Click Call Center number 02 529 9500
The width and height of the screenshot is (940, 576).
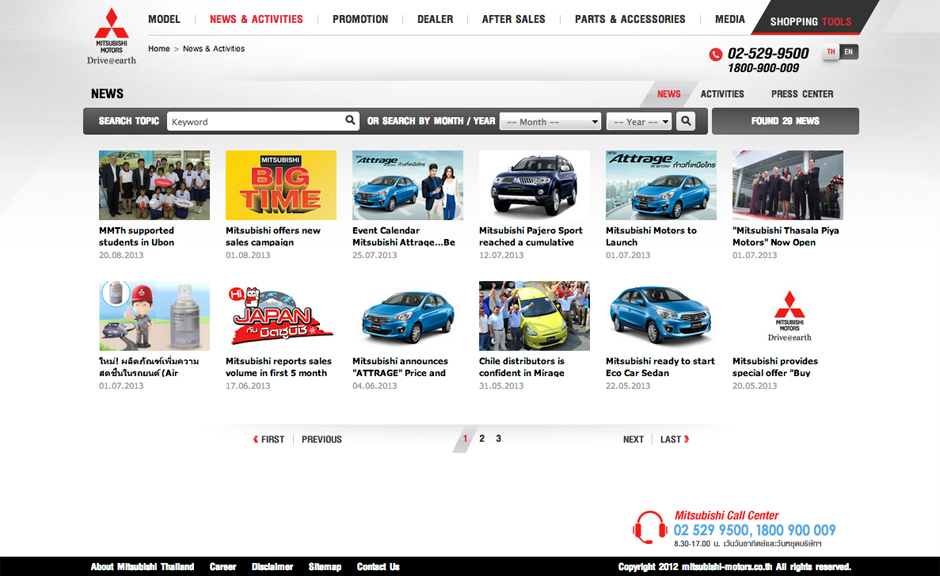pyautogui.click(x=711, y=530)
